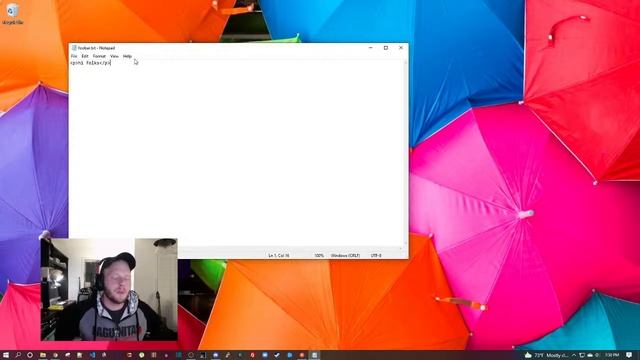Open OneDrive cloud tray icon

coord(590,355)
